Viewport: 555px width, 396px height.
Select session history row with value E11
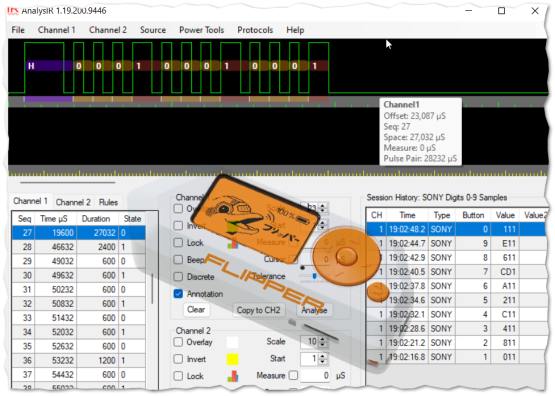pyautogui.click(x=456, y=243)
